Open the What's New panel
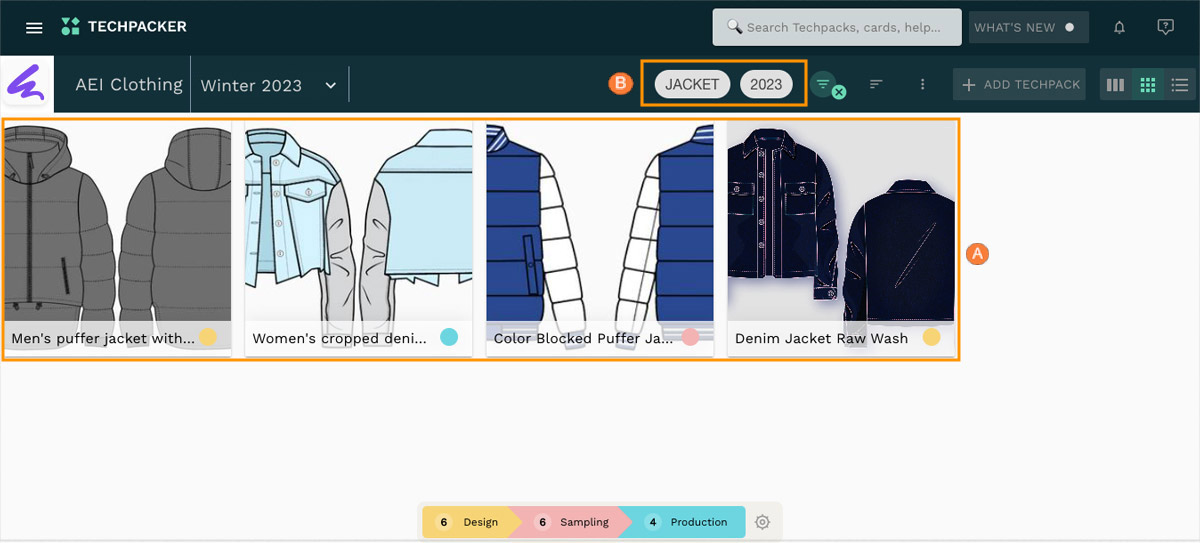Viewport: 1200px width, 543px height. (x=1026, y=28)
